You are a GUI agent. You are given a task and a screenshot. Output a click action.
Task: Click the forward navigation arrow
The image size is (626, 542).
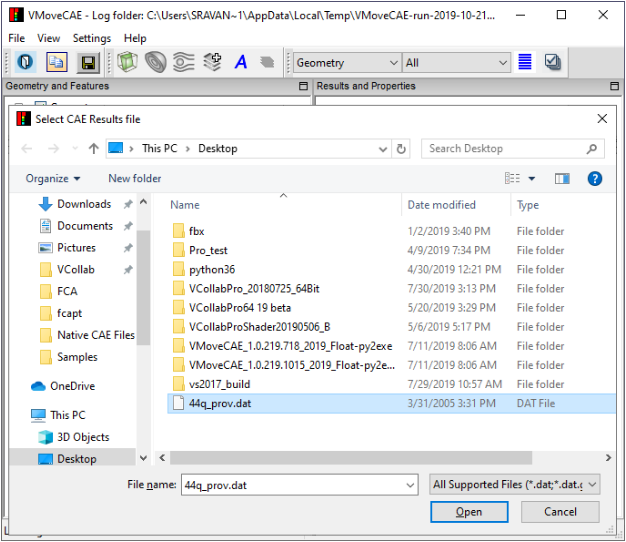click(53, 148)
